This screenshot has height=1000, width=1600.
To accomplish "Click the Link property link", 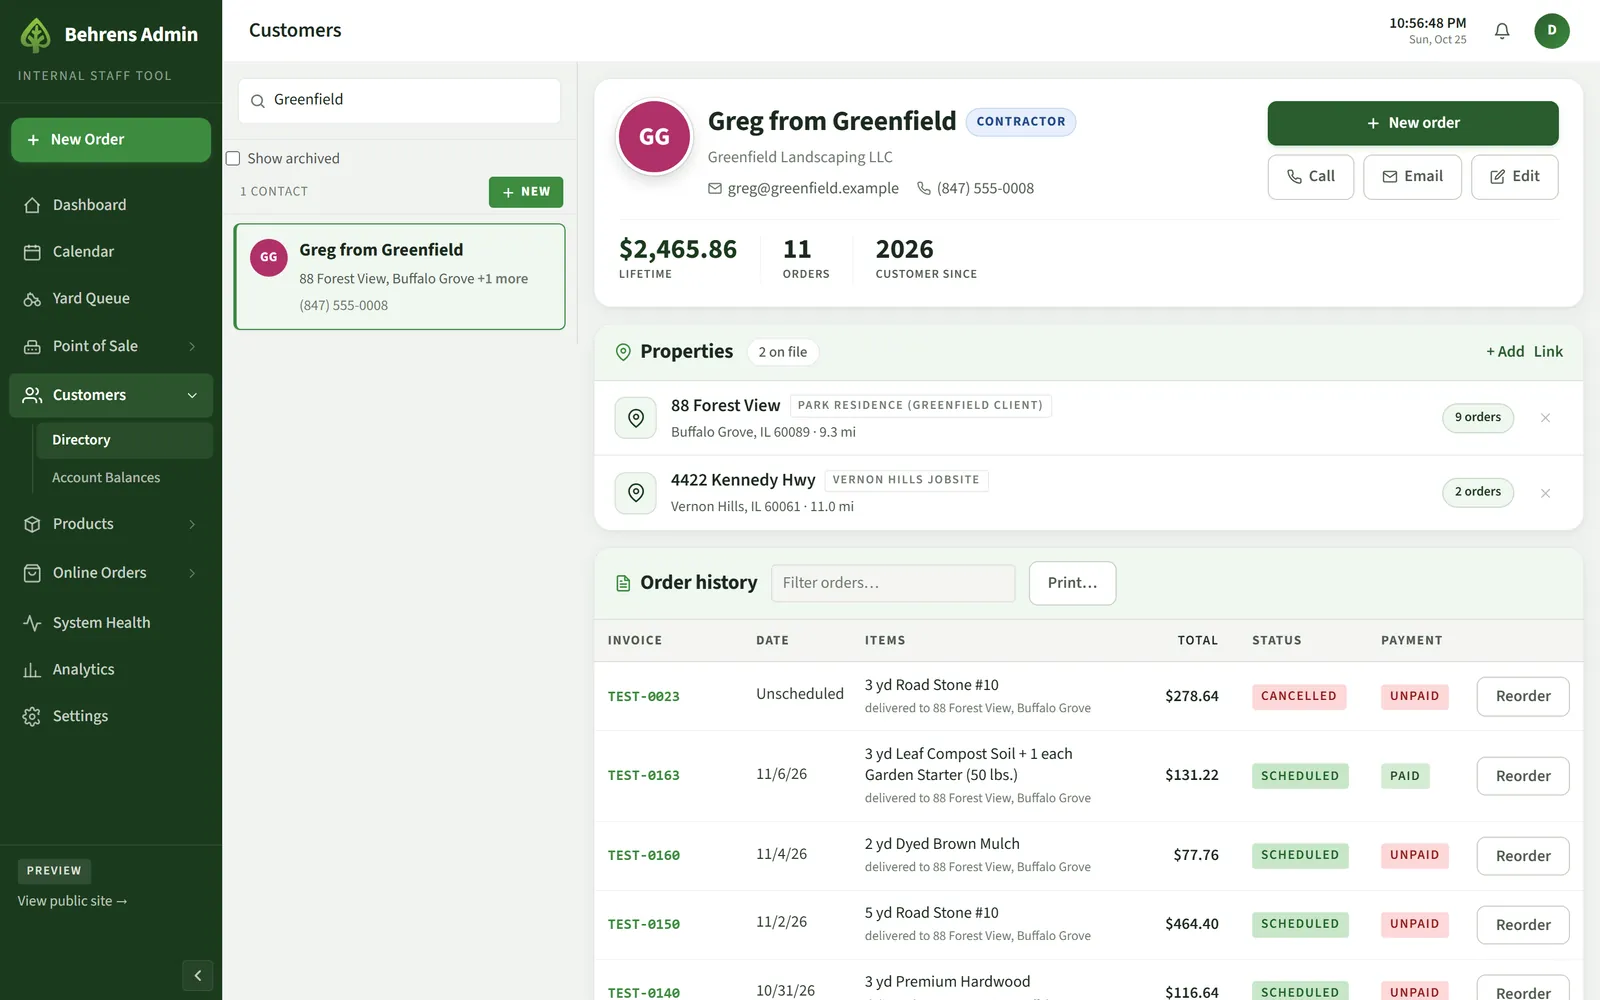I will coord(1548,352).
